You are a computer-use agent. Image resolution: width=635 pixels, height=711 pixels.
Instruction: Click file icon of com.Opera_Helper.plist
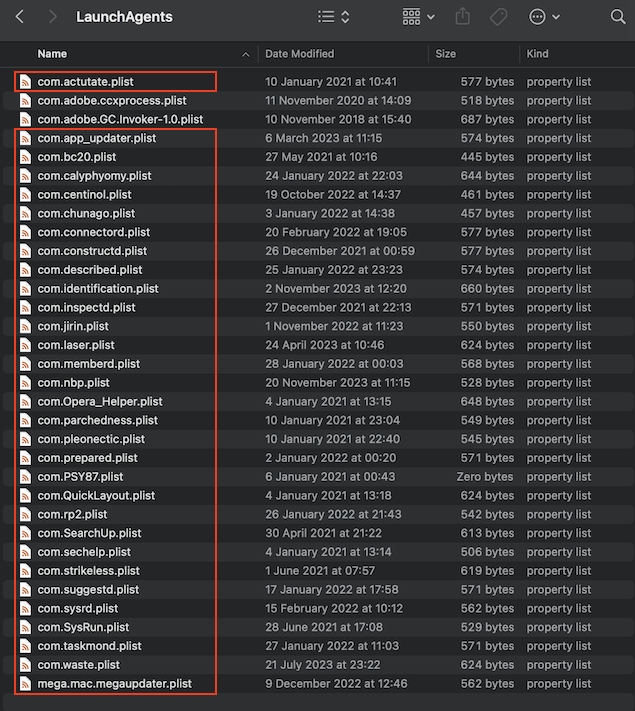pyautogui.click(x=25, y=402)
